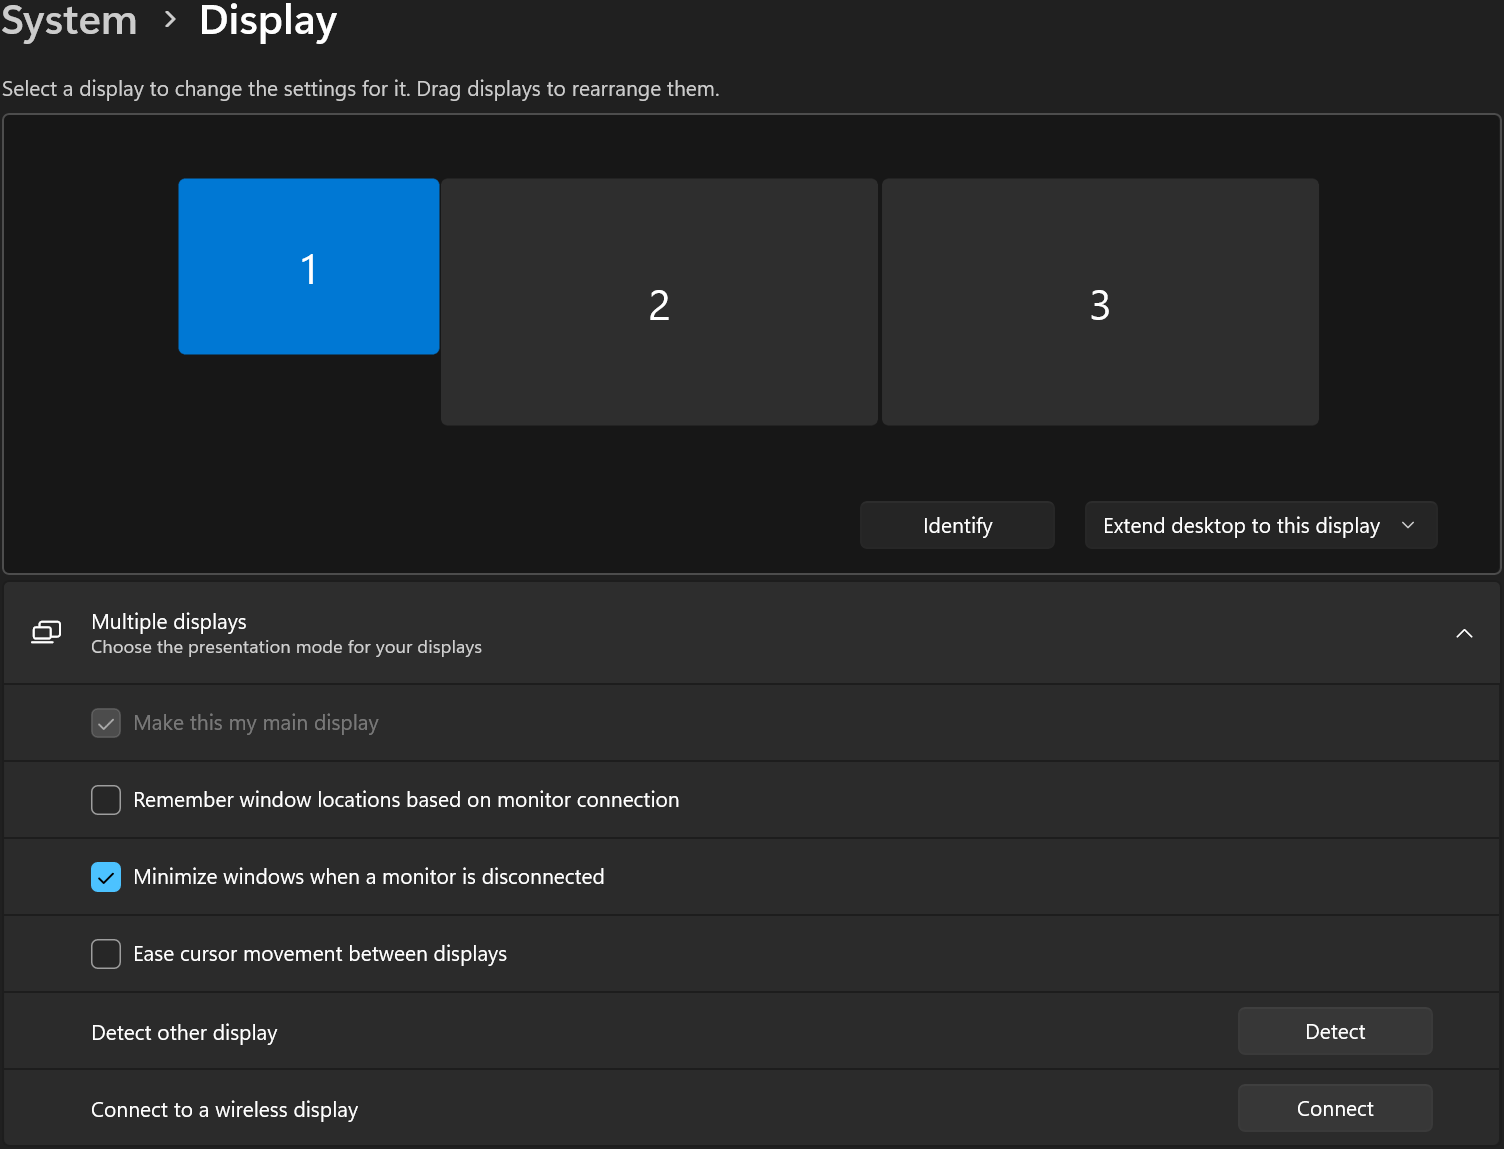Screen dimensions: 1504x1149
Task: Click the 'Connect to a wireless display' label
Action: [x=224, y=1109]
